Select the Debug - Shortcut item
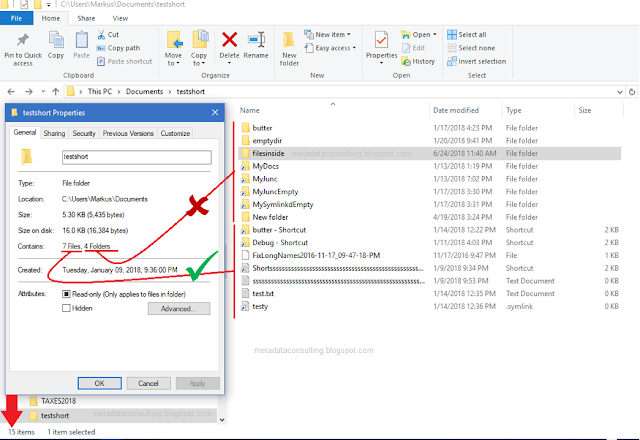 click(x=429, y=242)
